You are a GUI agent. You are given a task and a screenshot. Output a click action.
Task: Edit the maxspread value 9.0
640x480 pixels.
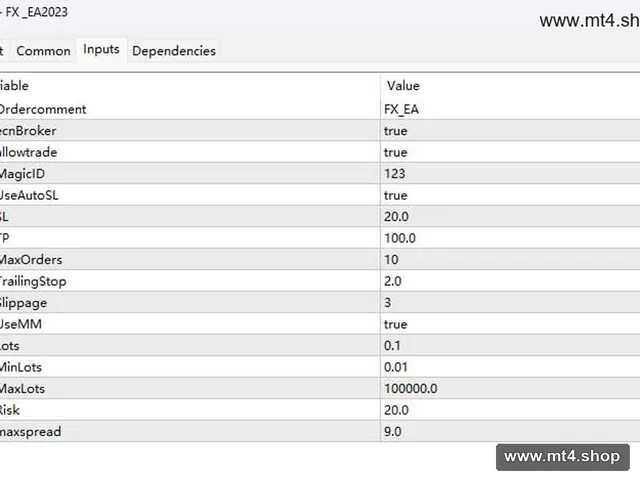click(510, 431)
